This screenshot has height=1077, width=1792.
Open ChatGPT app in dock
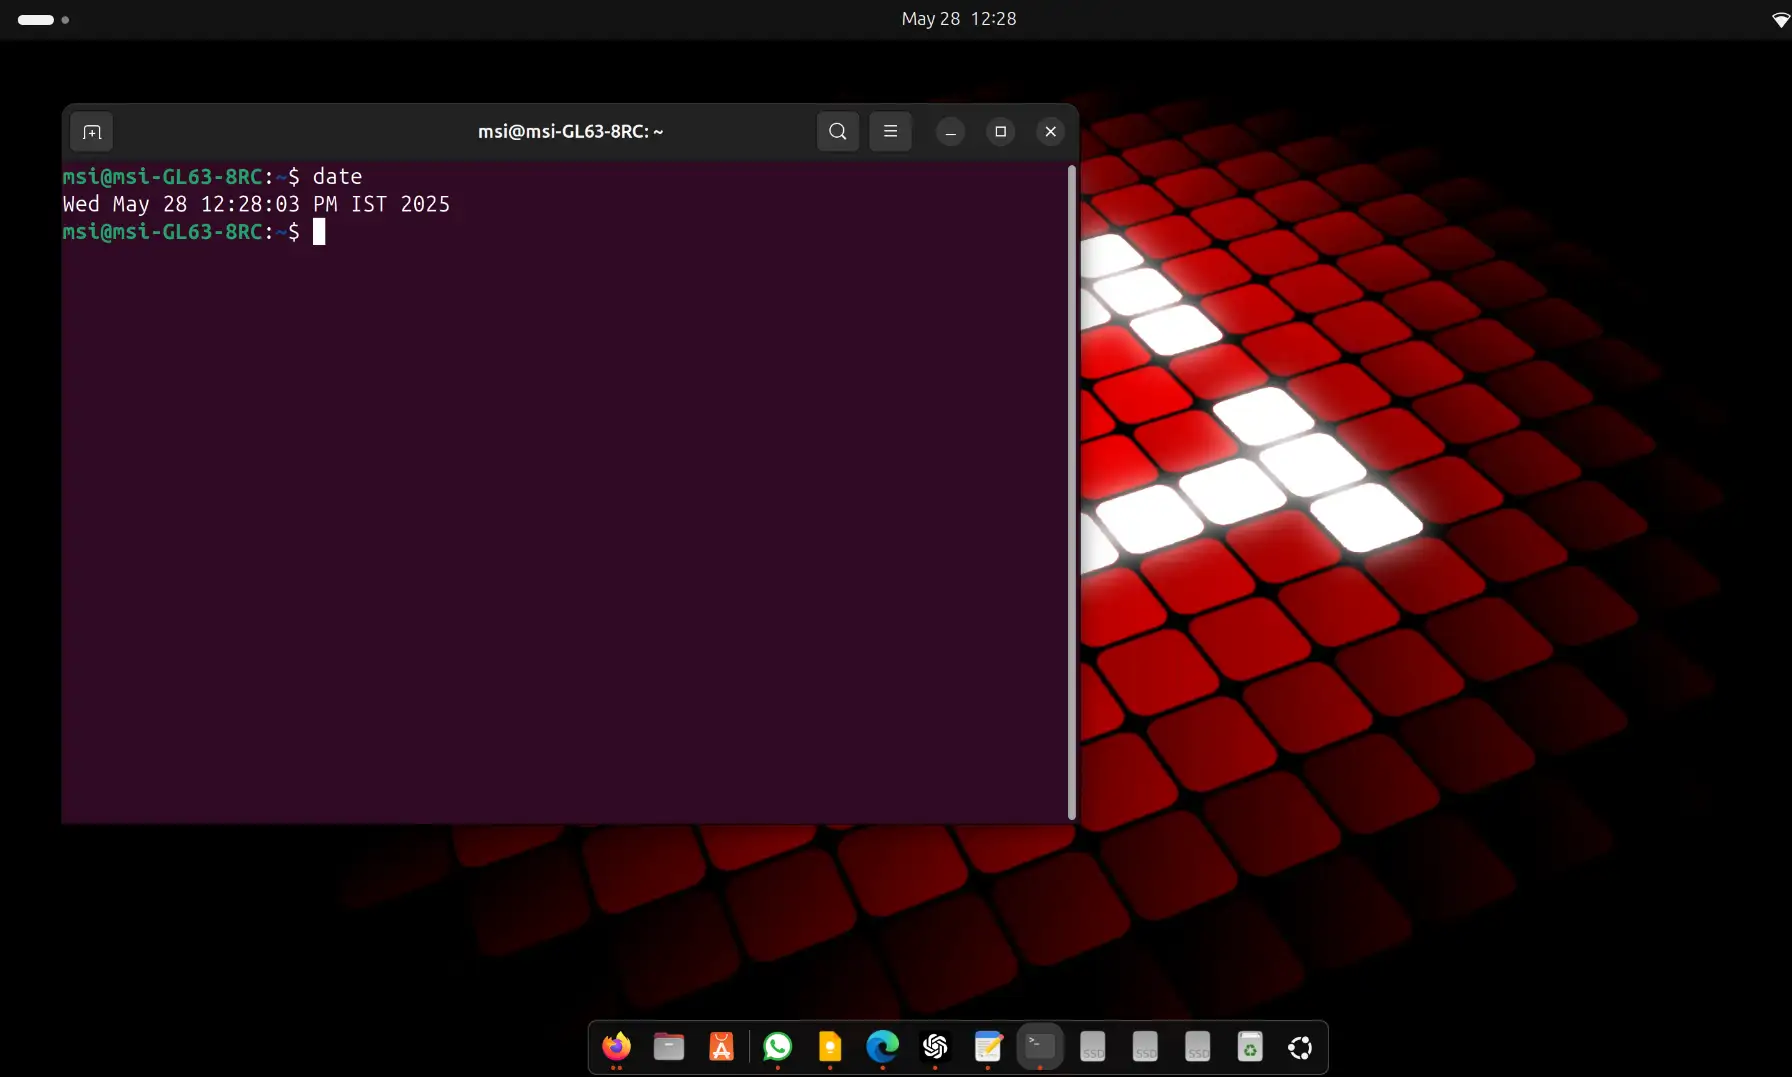935,1047
